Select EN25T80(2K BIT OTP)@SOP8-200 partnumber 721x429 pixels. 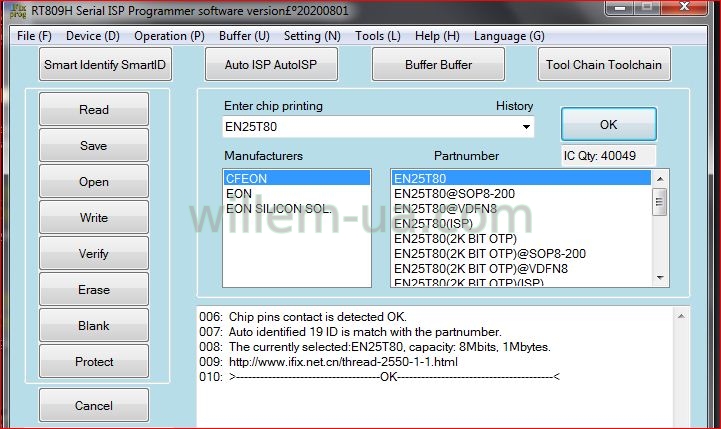point(521,254)
